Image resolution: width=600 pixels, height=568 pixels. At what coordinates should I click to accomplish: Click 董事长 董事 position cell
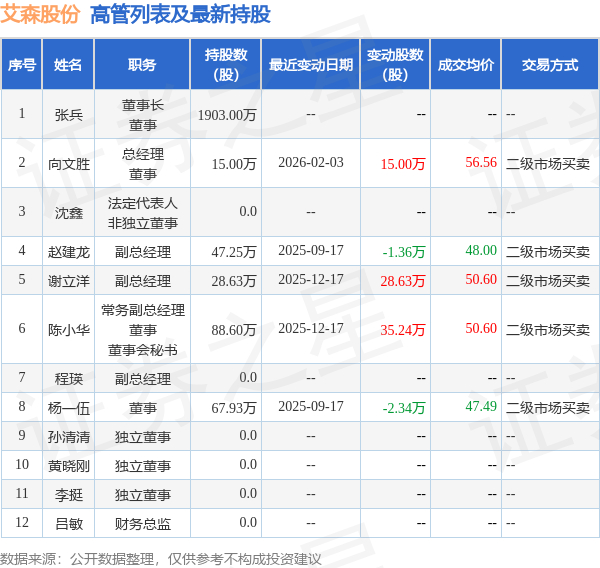[142, 114]
